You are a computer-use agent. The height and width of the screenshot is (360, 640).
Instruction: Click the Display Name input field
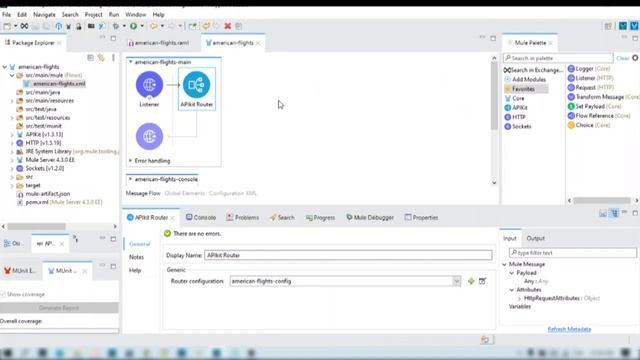tap(348, 255)
